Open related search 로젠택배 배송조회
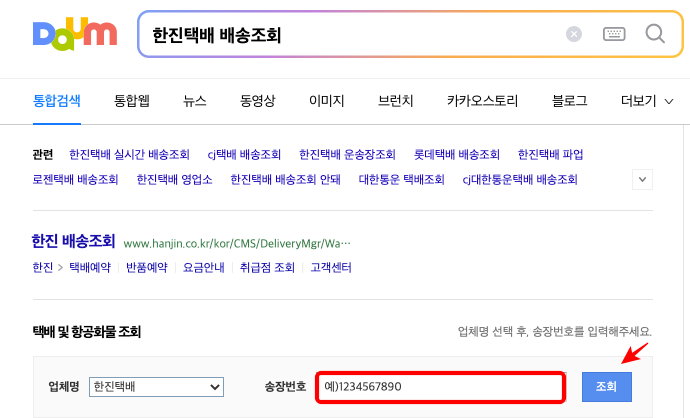 tap(76, 180)
